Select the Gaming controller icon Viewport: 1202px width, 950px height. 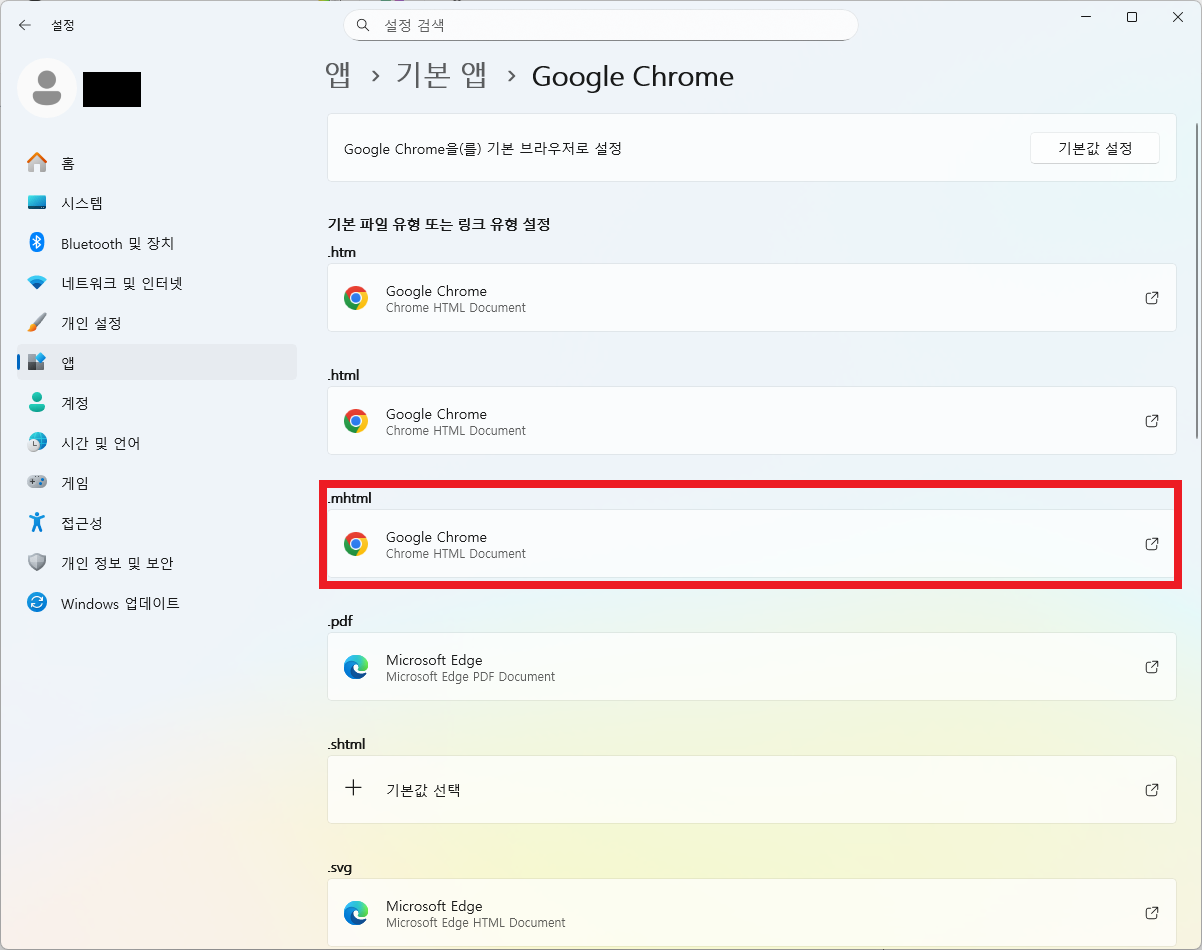pos(37,483)
